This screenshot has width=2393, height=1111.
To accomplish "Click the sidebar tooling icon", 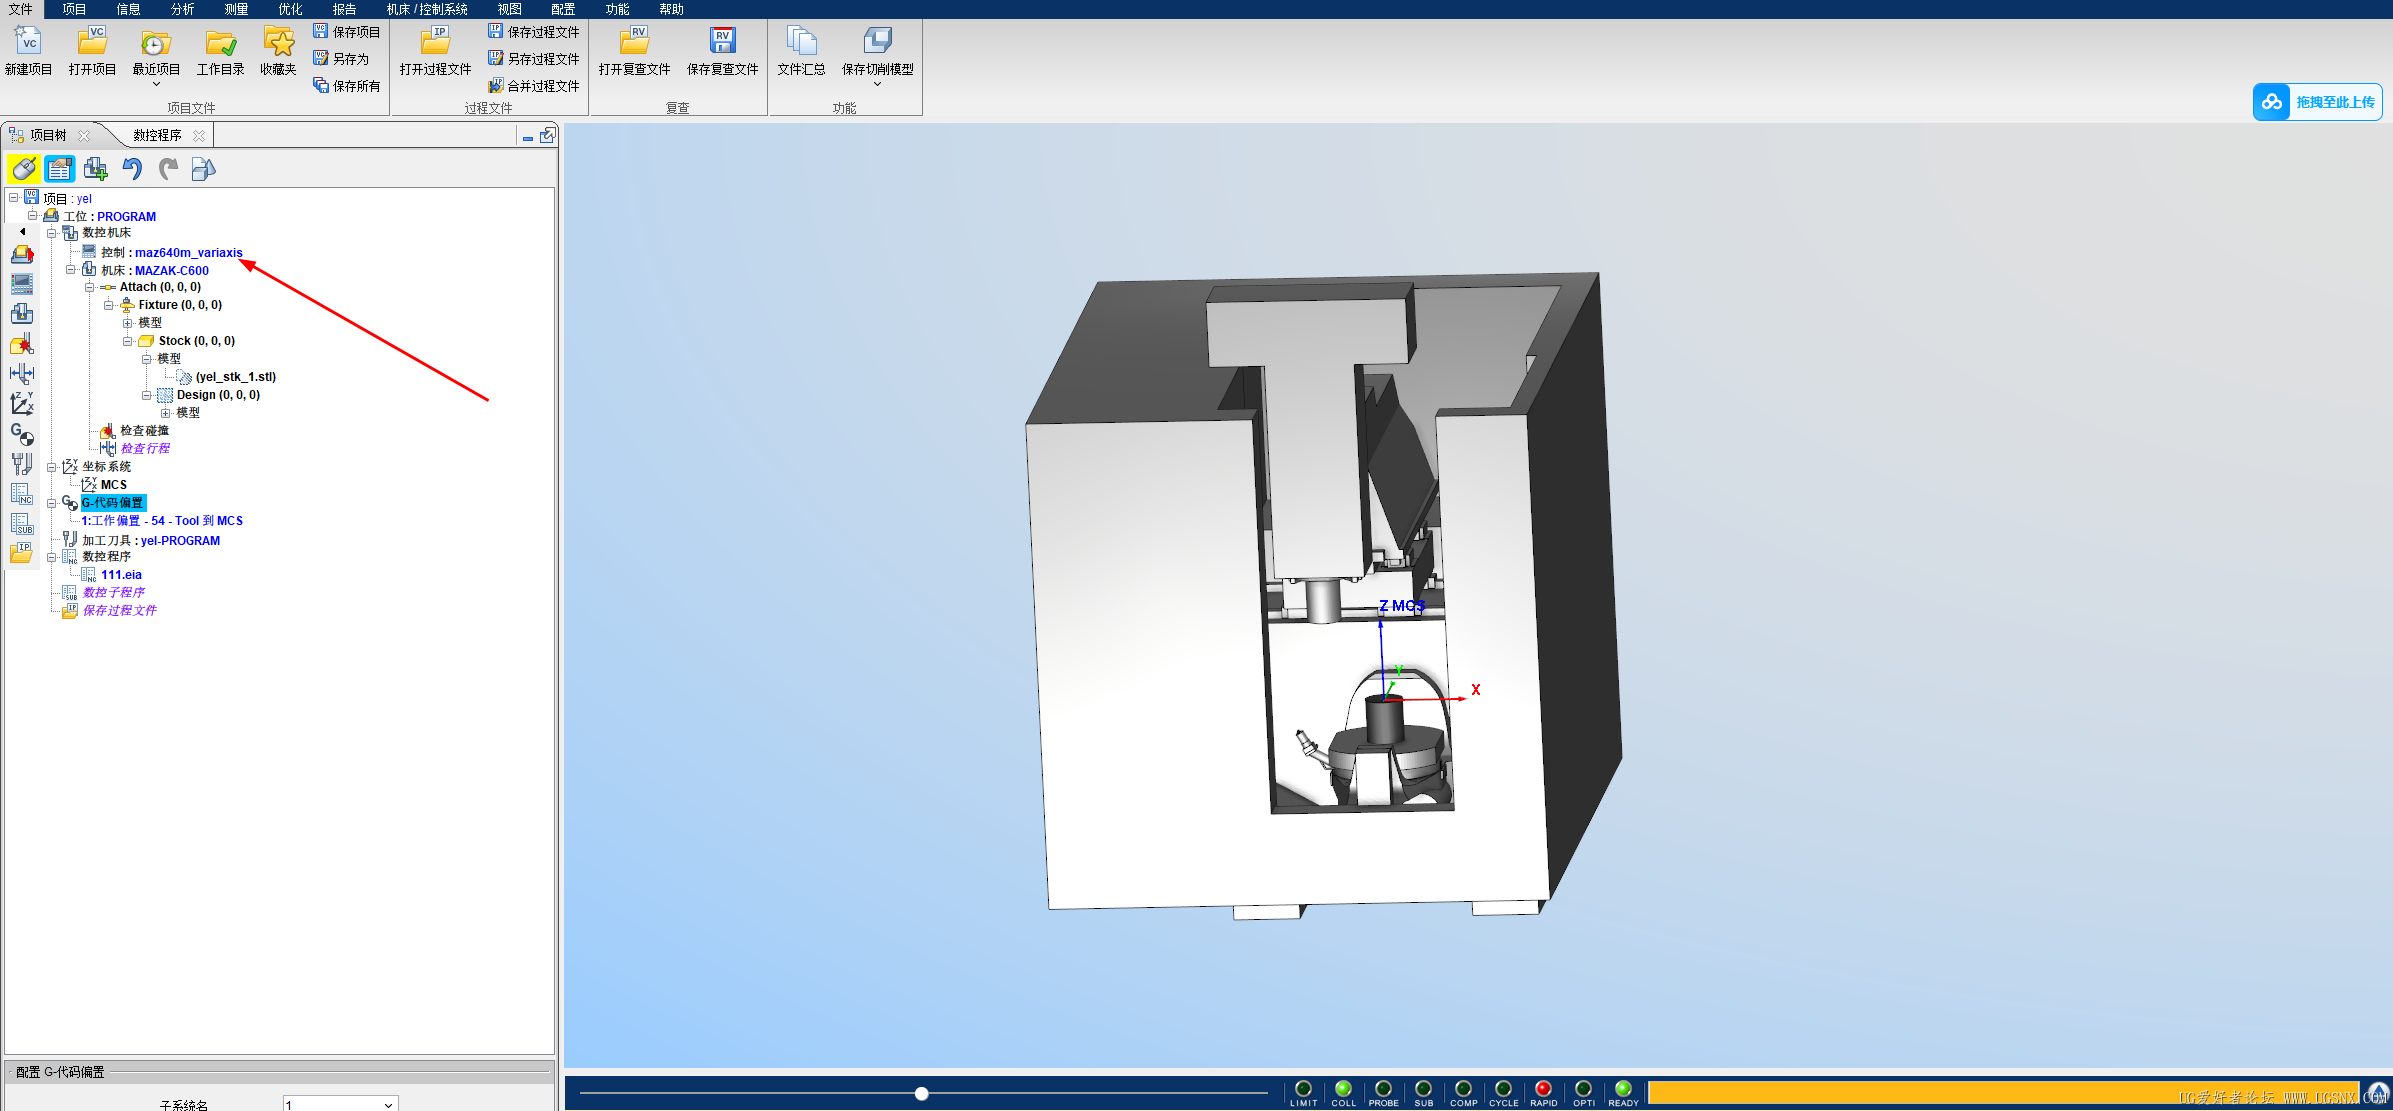I will click(22, 464).
